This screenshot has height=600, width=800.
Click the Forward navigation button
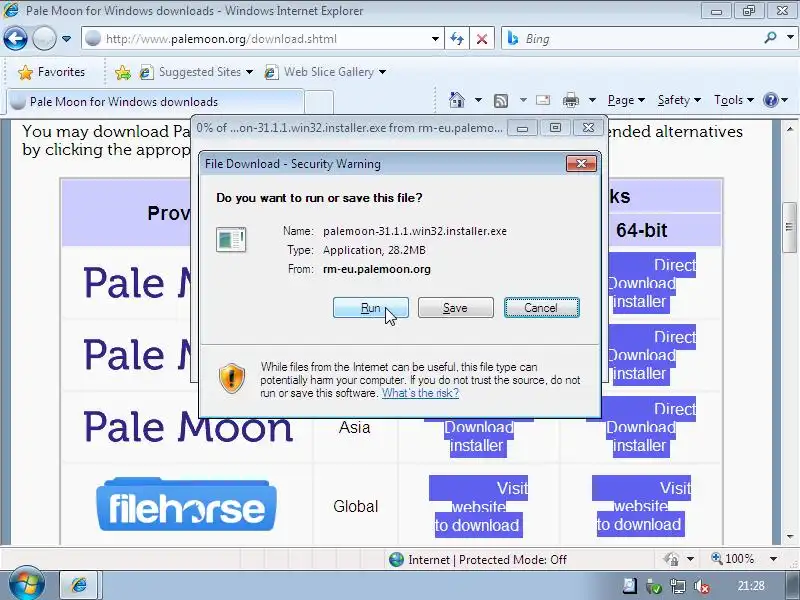tap(44, 39)
